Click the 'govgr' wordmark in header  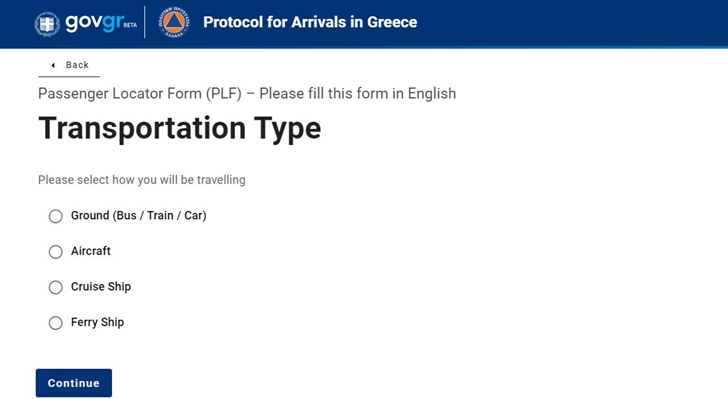(95, 22)
